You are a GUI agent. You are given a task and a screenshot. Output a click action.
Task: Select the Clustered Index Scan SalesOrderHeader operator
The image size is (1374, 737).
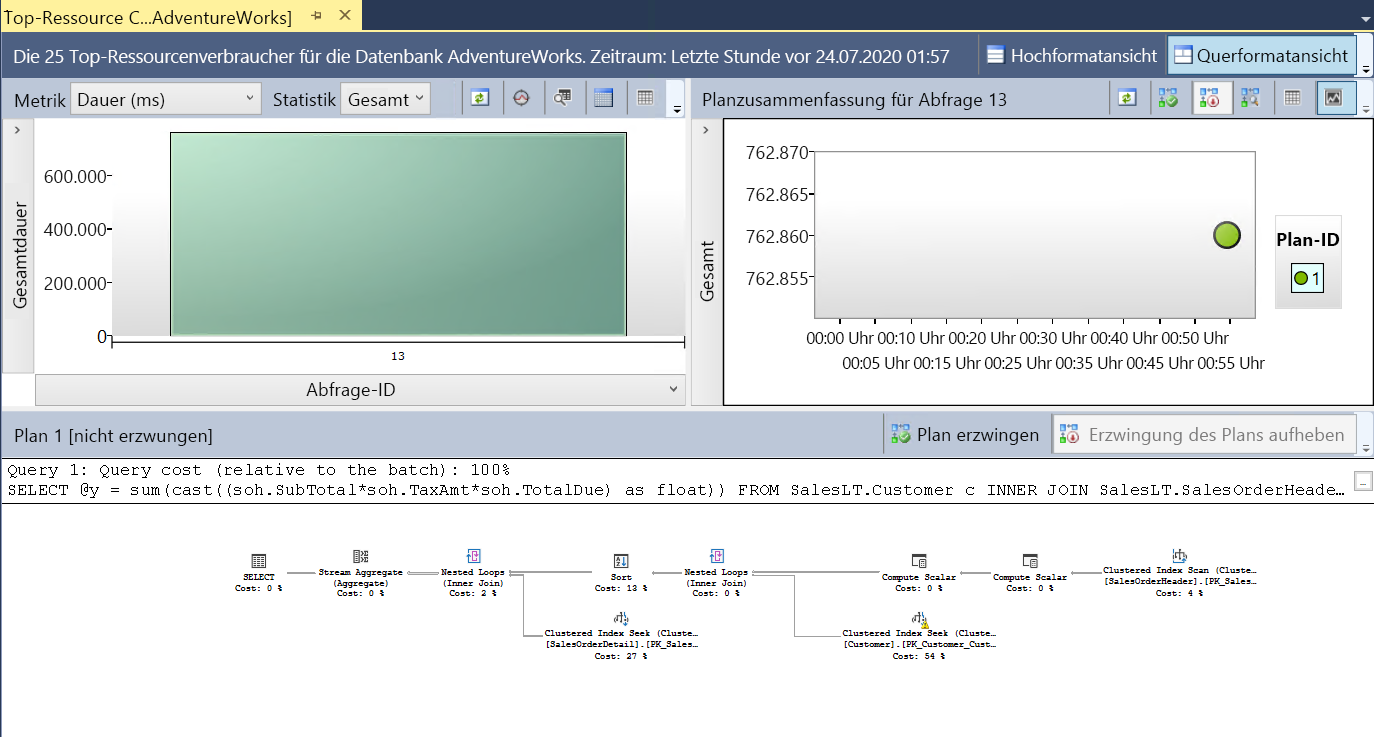point(1179,573)
